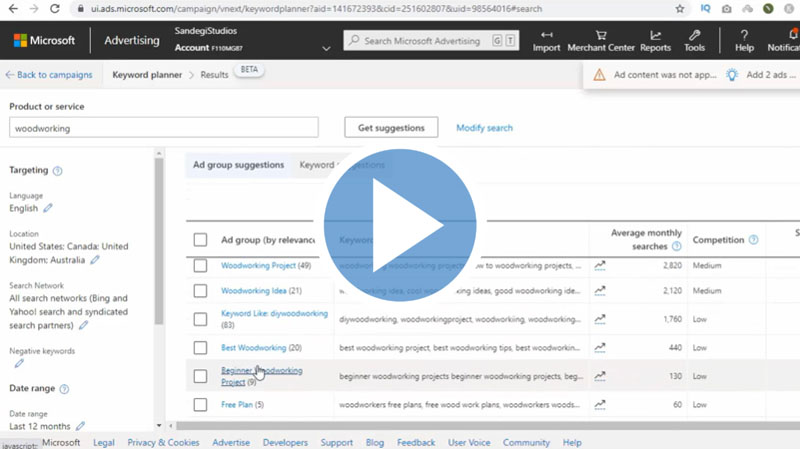Image resolution: width=800 pixels, height=449 pixels.
Task: Switch to the Keyword suggestions tab
Action: point(342,165)
